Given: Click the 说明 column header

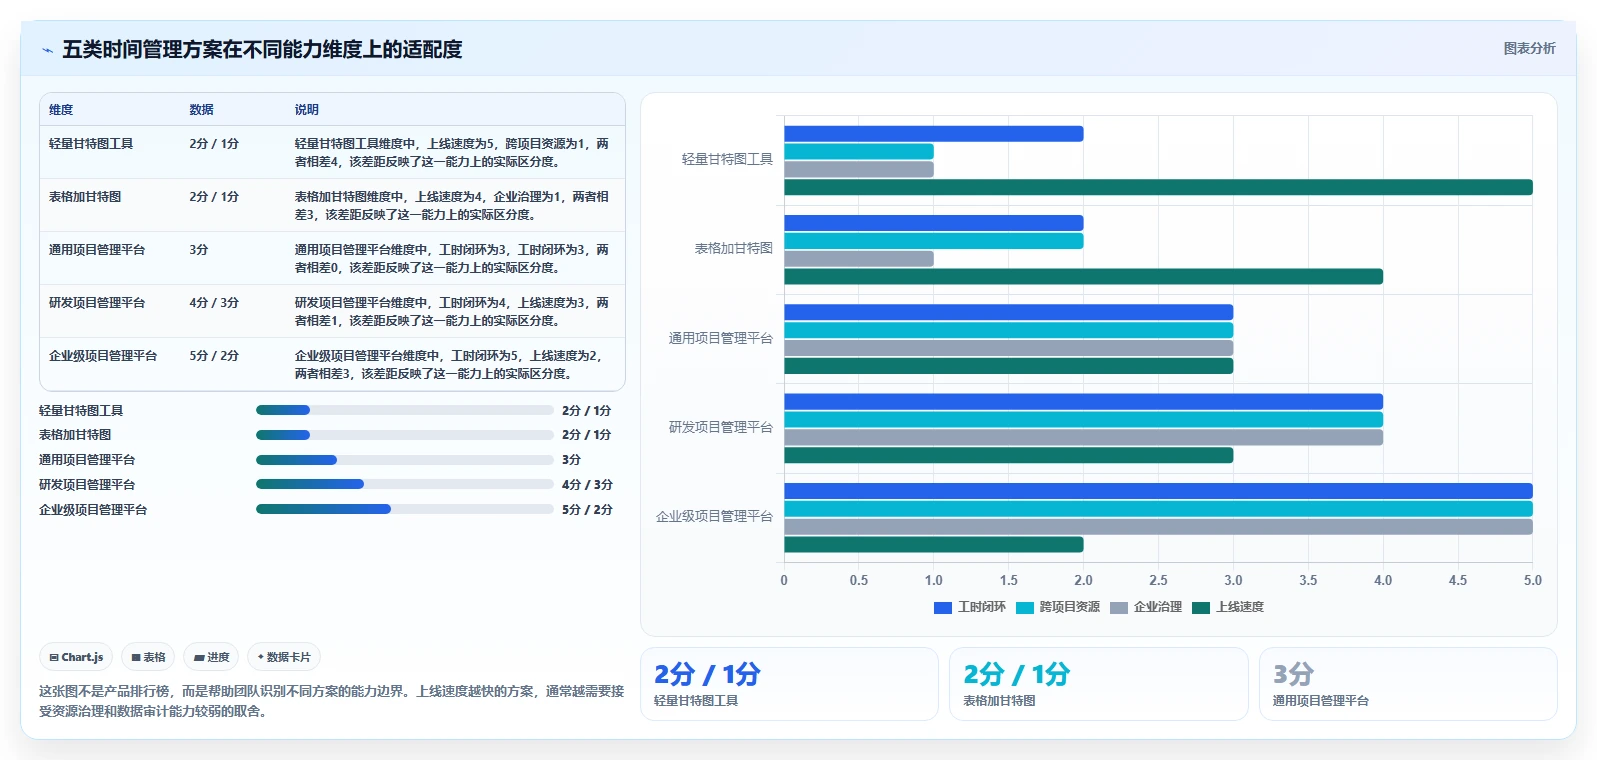Looking at the screenshot, I should click(x=306, y=110).
